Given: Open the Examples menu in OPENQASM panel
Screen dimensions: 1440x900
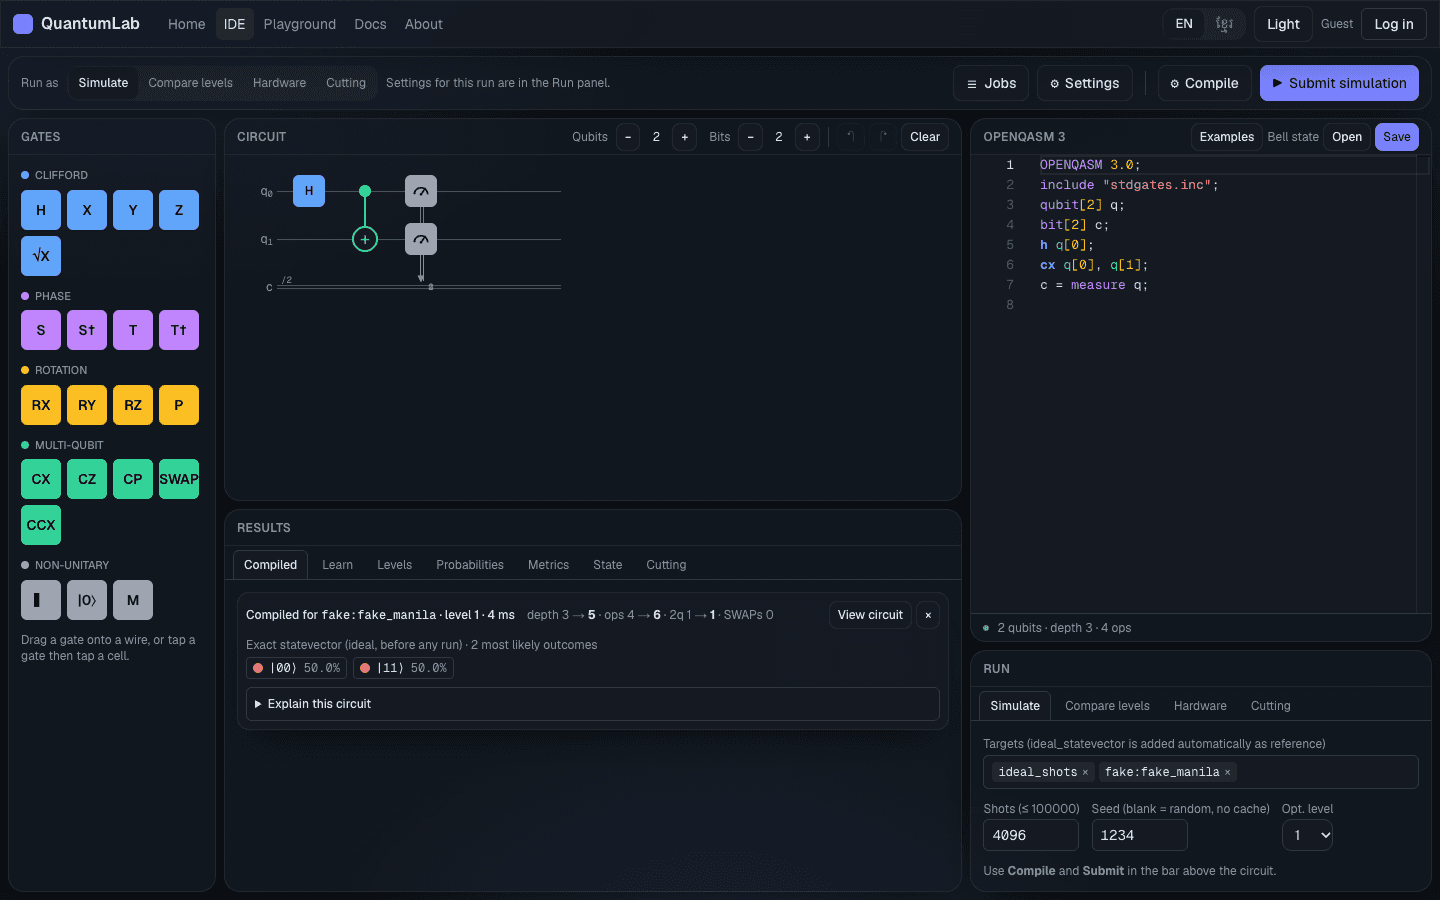Looking at the screenshot, I should [x=1226, y=137].
